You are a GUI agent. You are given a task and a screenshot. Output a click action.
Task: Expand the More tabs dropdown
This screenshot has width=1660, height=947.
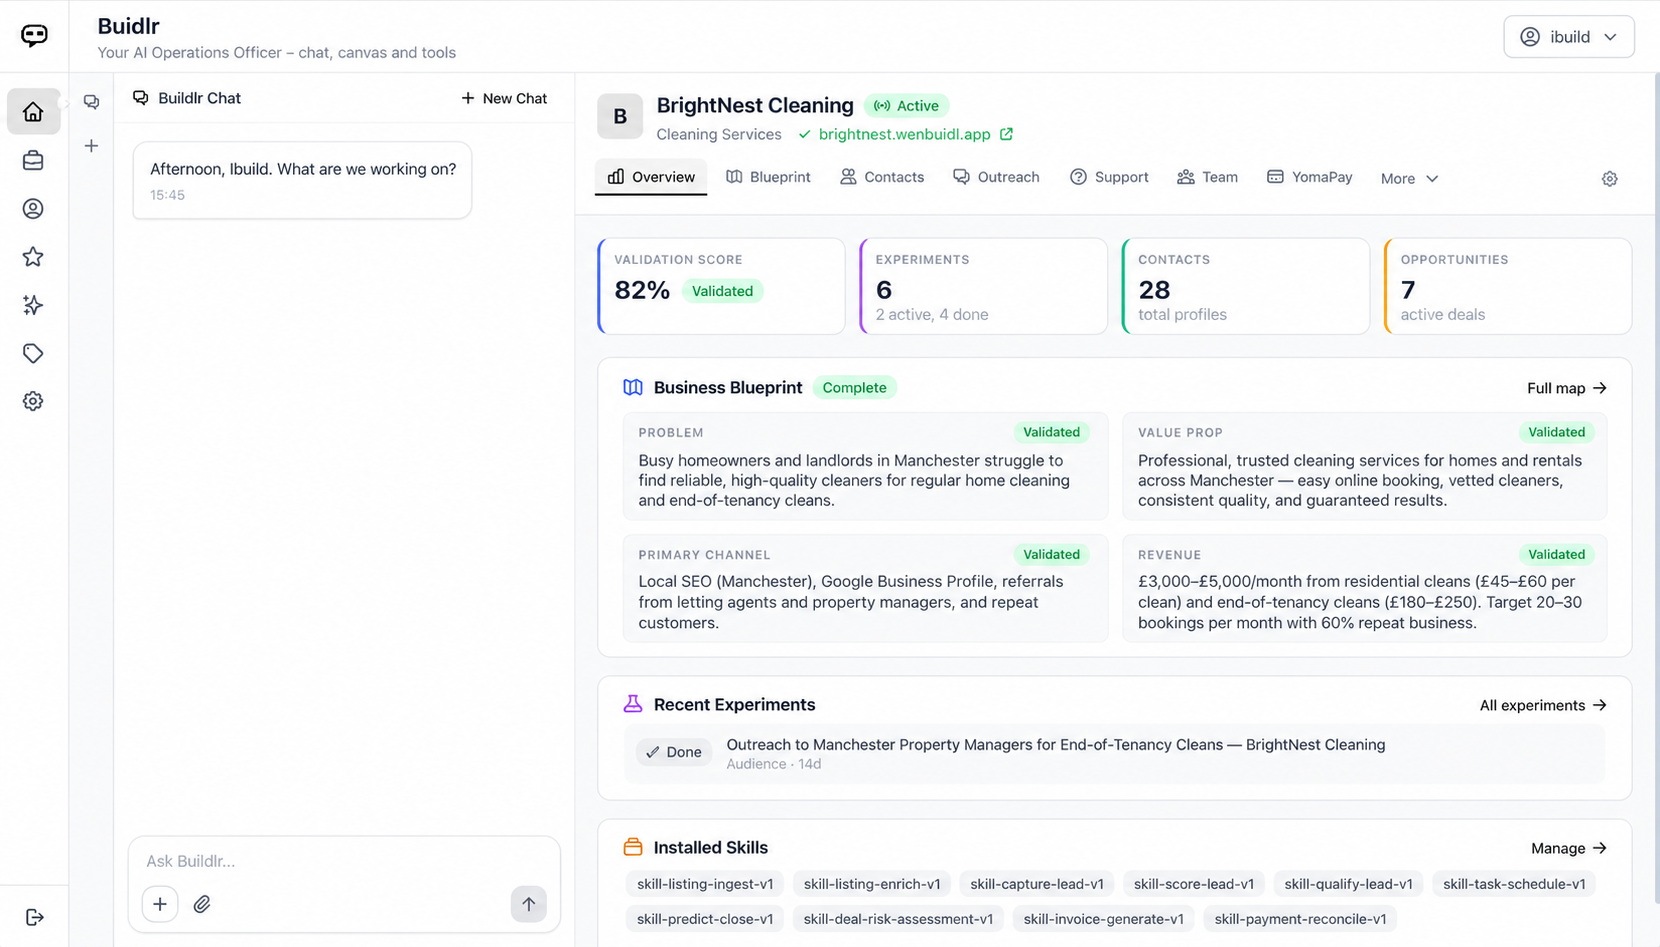click(1409, 178)
